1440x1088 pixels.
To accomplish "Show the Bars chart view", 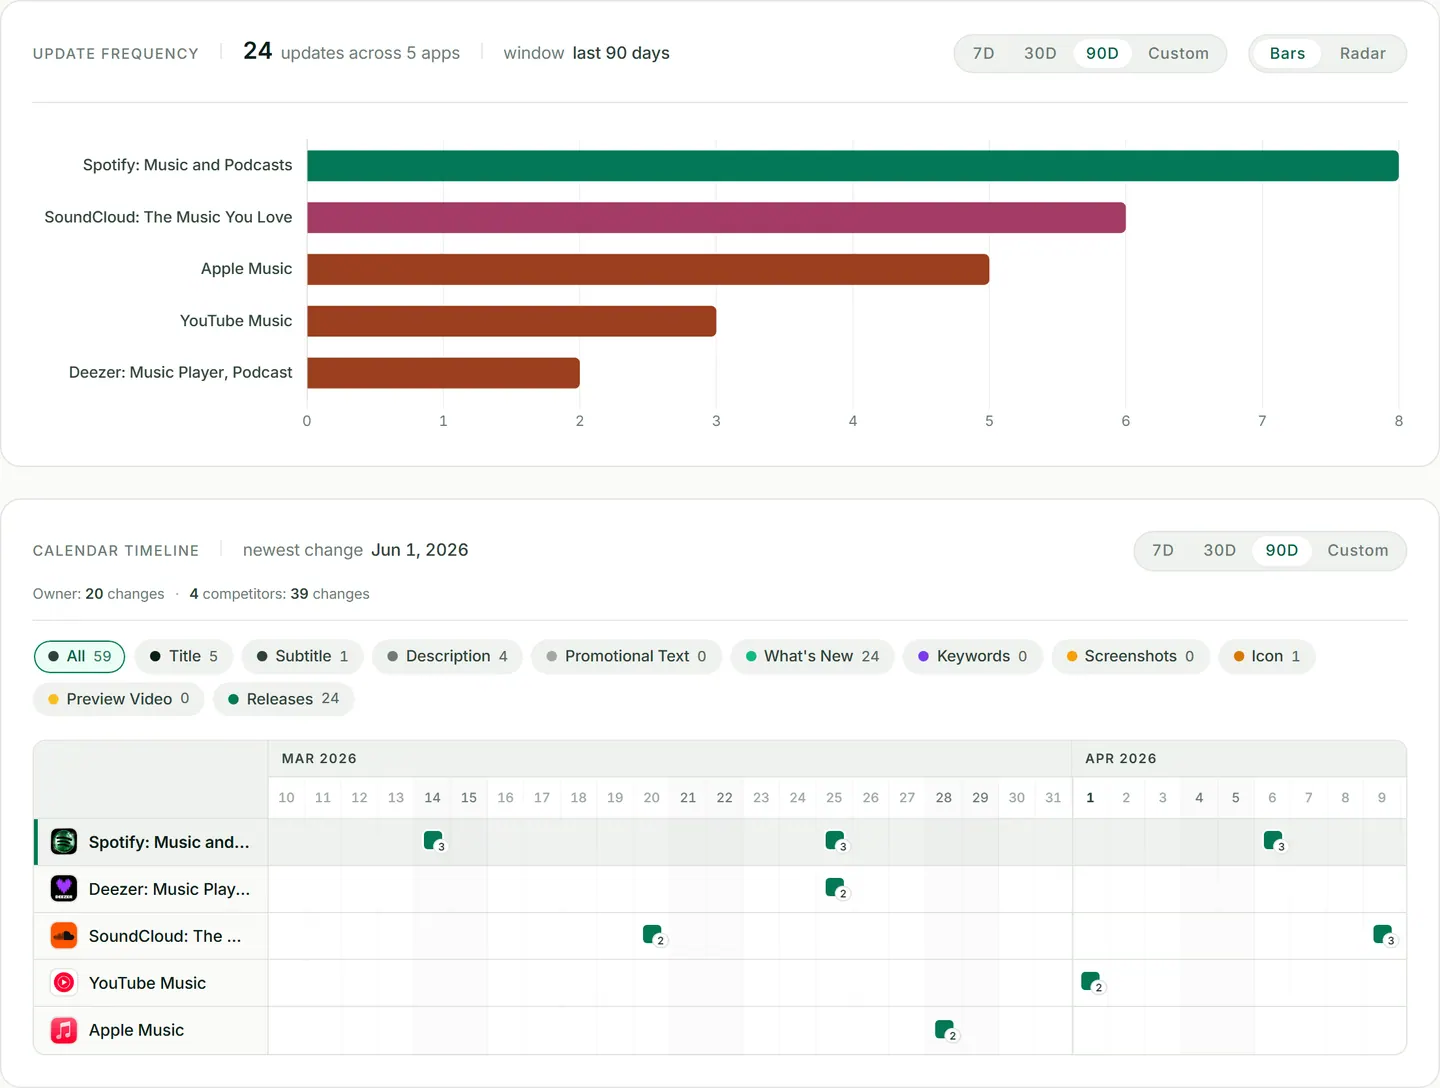I will (x=1287, y=54).
